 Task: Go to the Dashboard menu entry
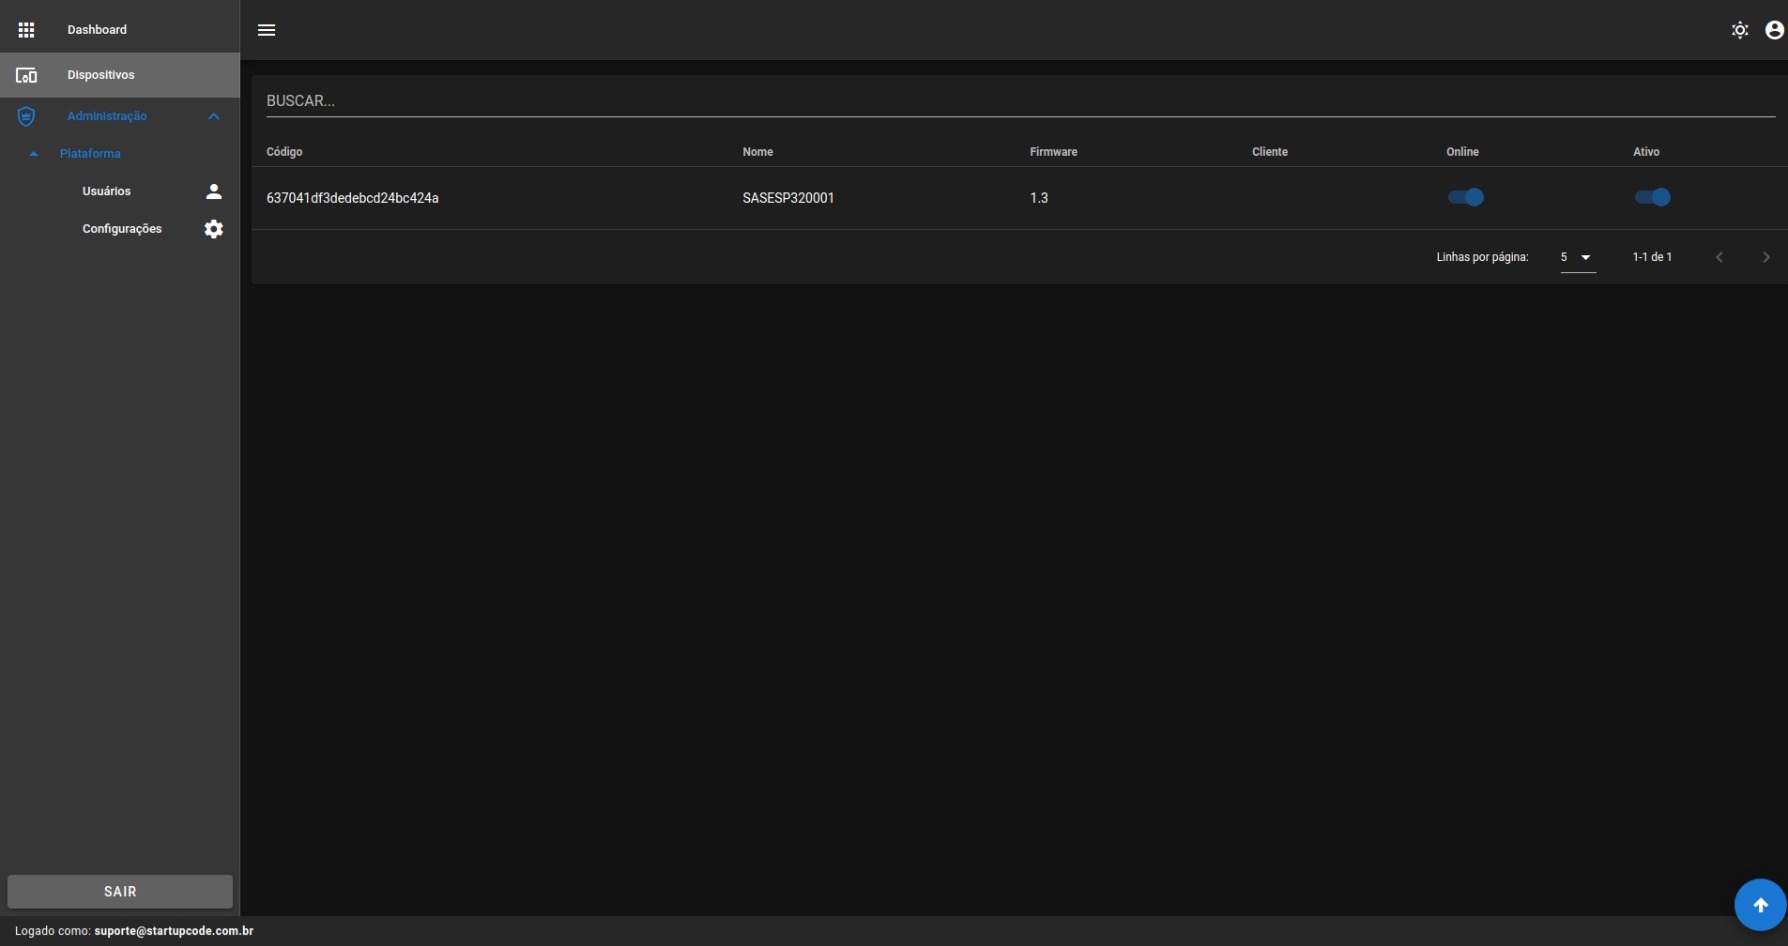click(x=97, y=30)
